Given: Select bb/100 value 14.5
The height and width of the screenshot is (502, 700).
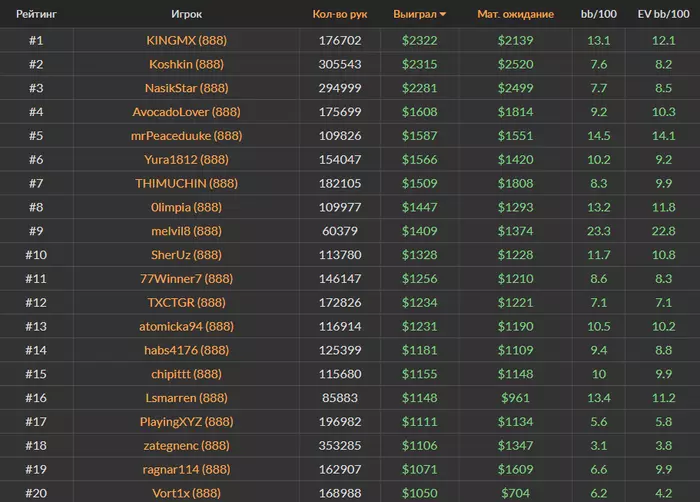Looking at the screenshot, I should 599,136.
